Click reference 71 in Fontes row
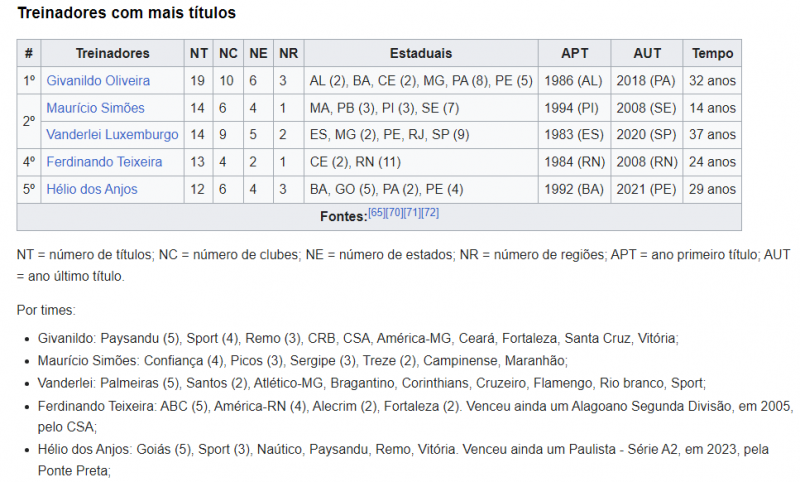The width and height of the screenshot is (800, 482). click(413, 213)
